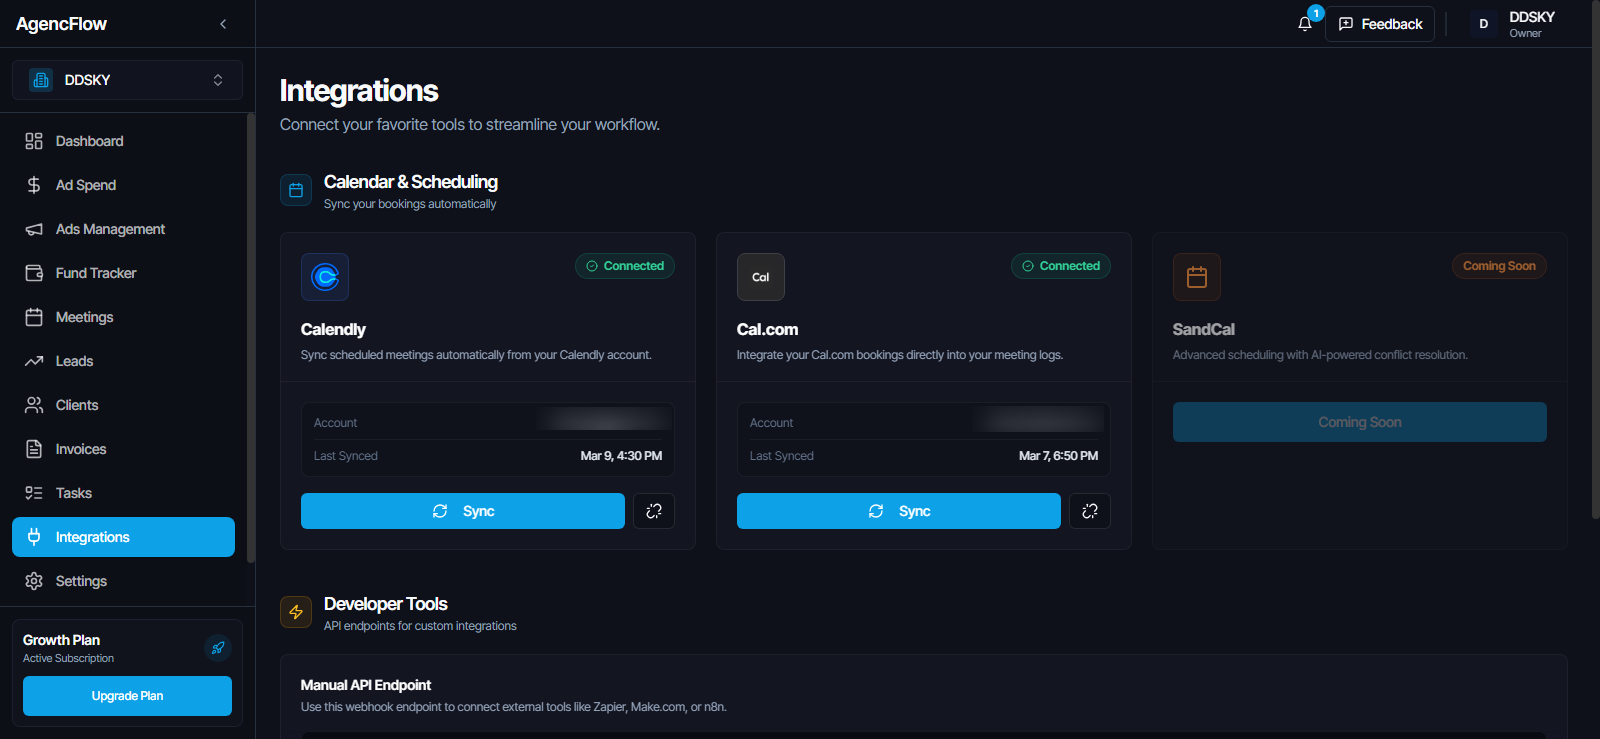Screen dimensions: 1600x739
Task: Navigate to Fund Tracker
Action: click(123, 273)
